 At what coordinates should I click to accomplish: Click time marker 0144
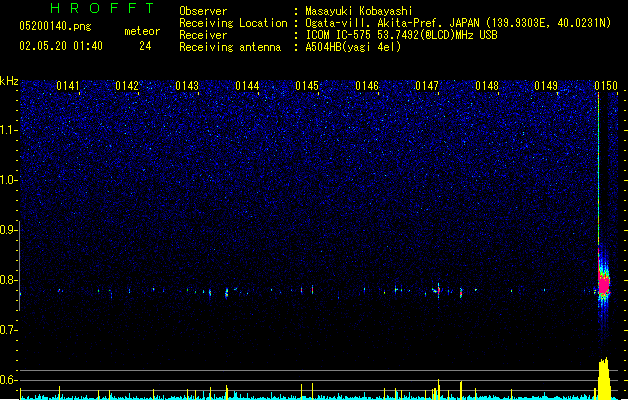pos(247,86)
